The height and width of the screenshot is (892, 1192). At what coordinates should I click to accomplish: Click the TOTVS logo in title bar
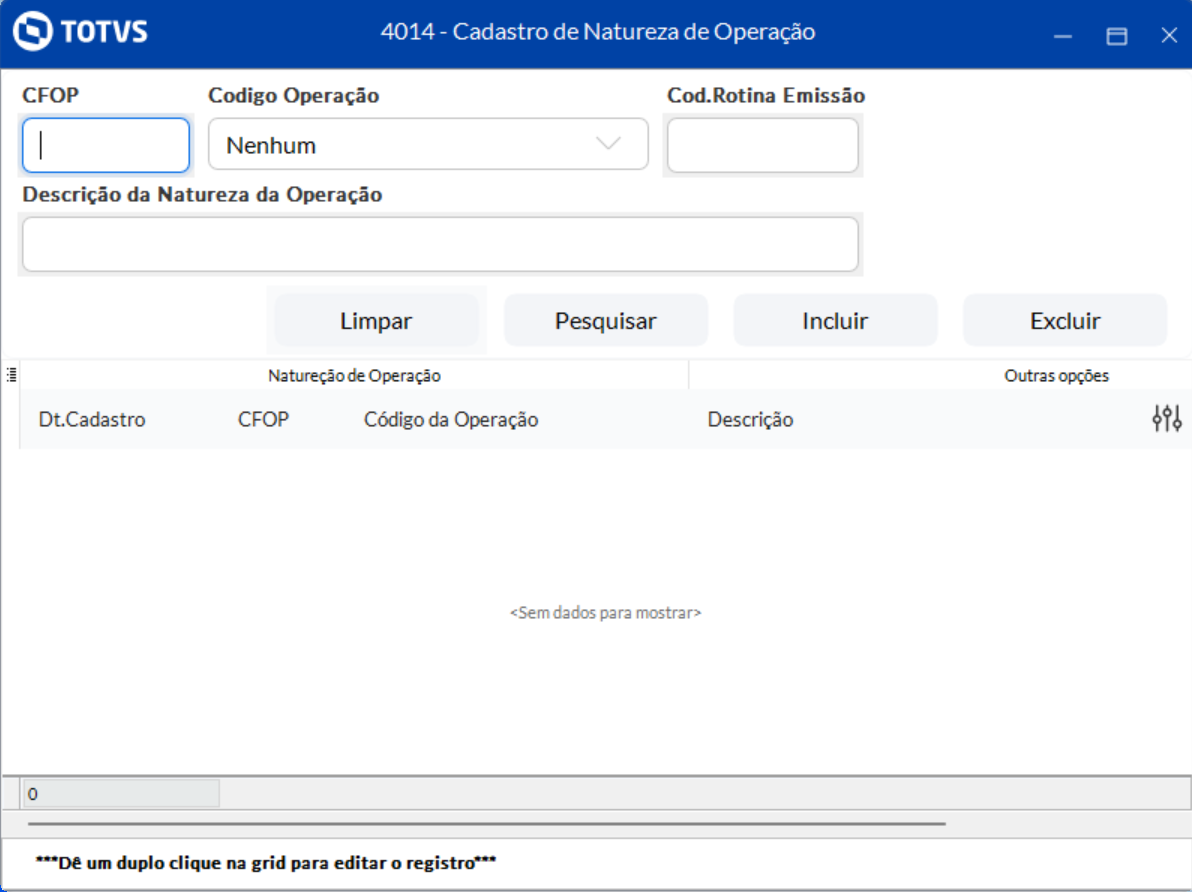[80, 32]
